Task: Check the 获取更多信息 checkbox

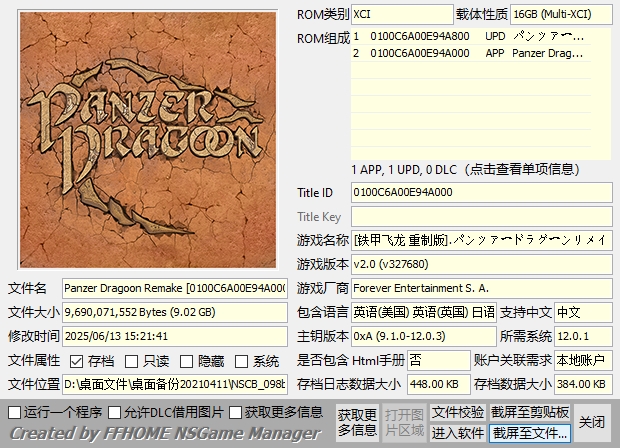Action: coord(236,412)
